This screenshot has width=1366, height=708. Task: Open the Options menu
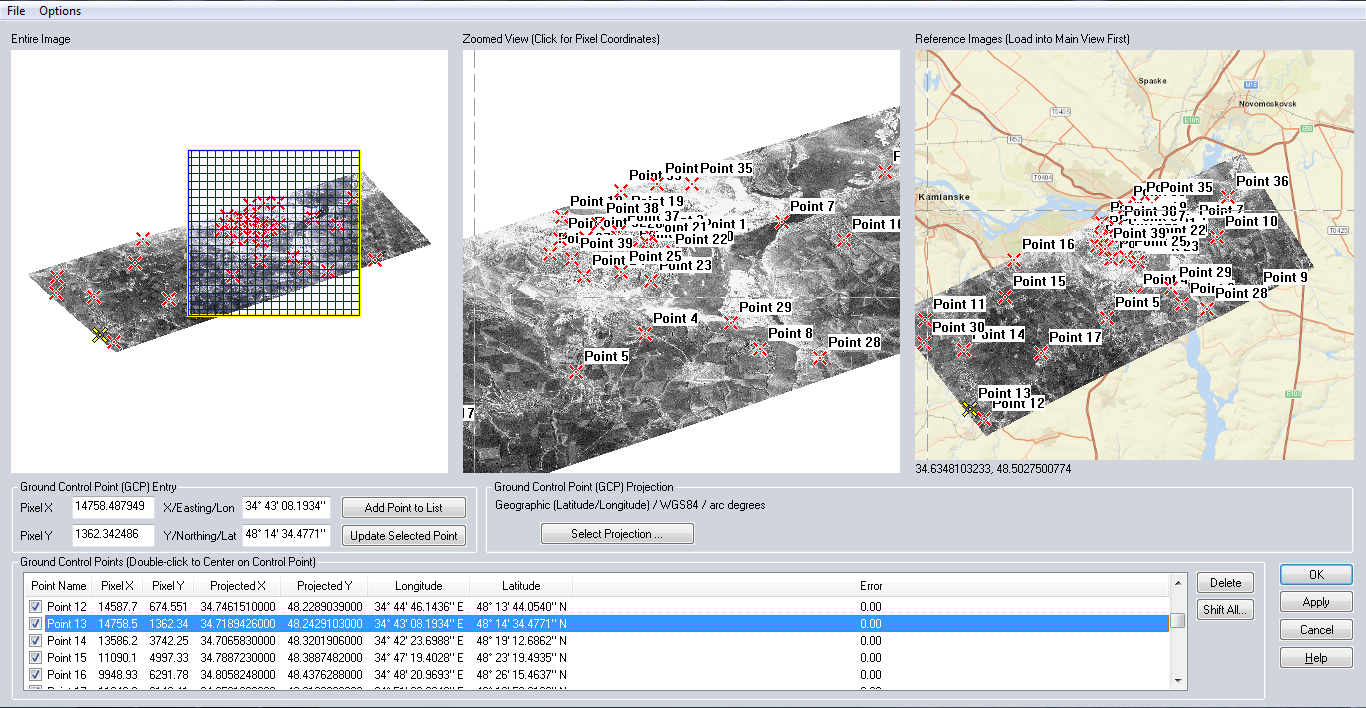60,11
